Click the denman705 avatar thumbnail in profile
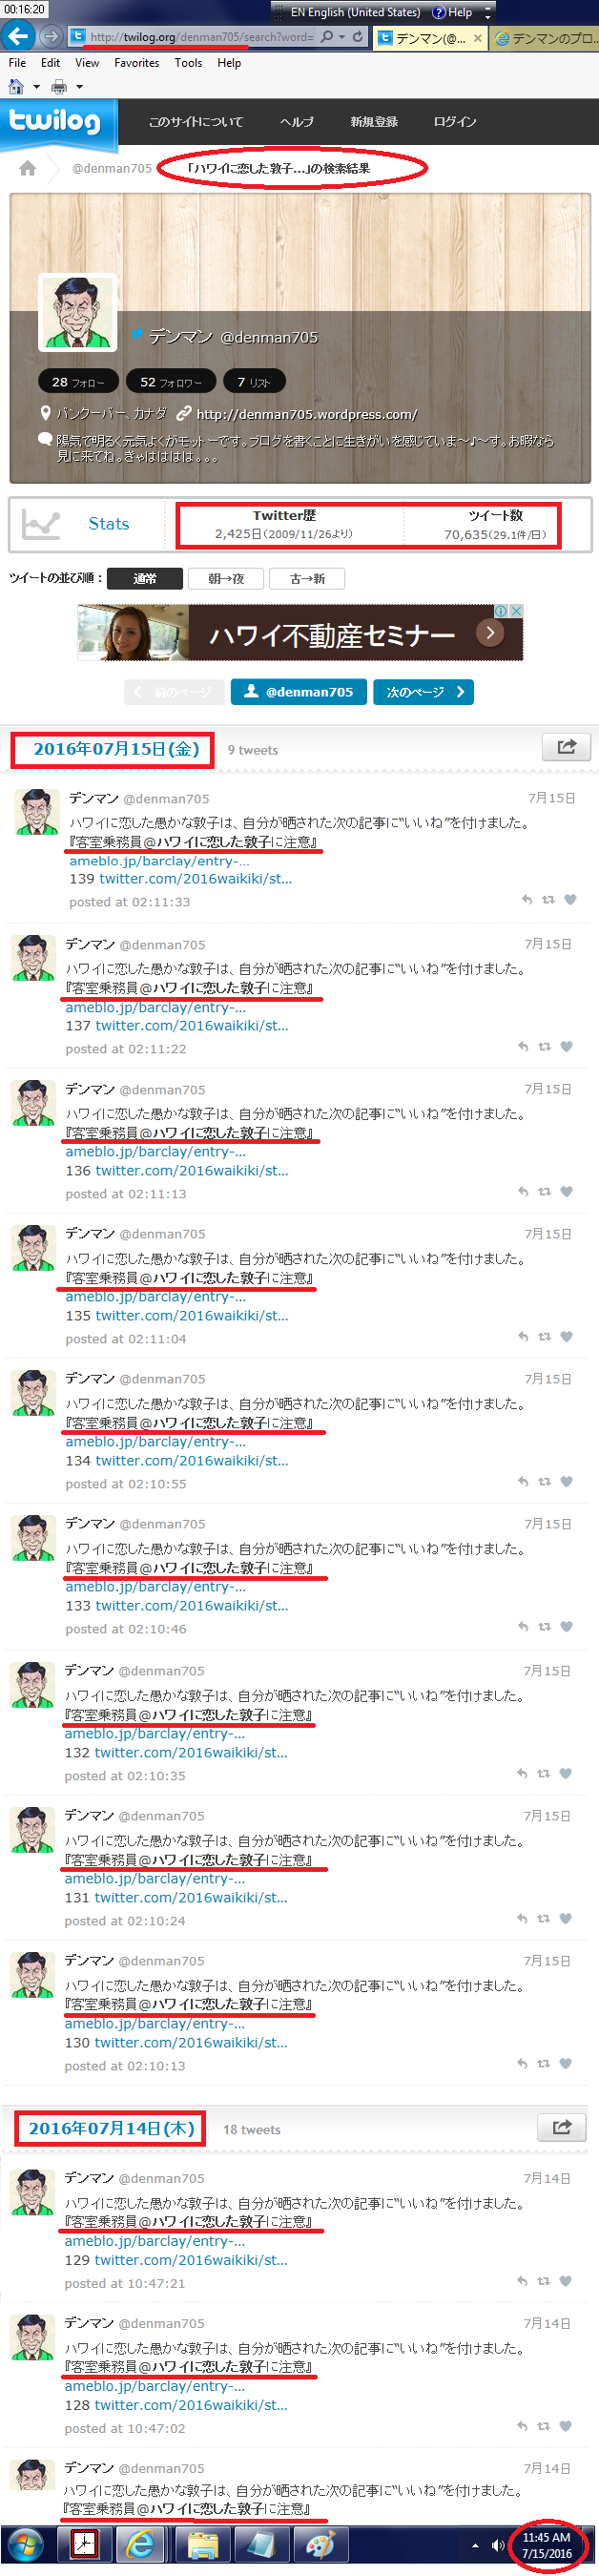This screenshot has height=2576, width=599. click(78, 312)
